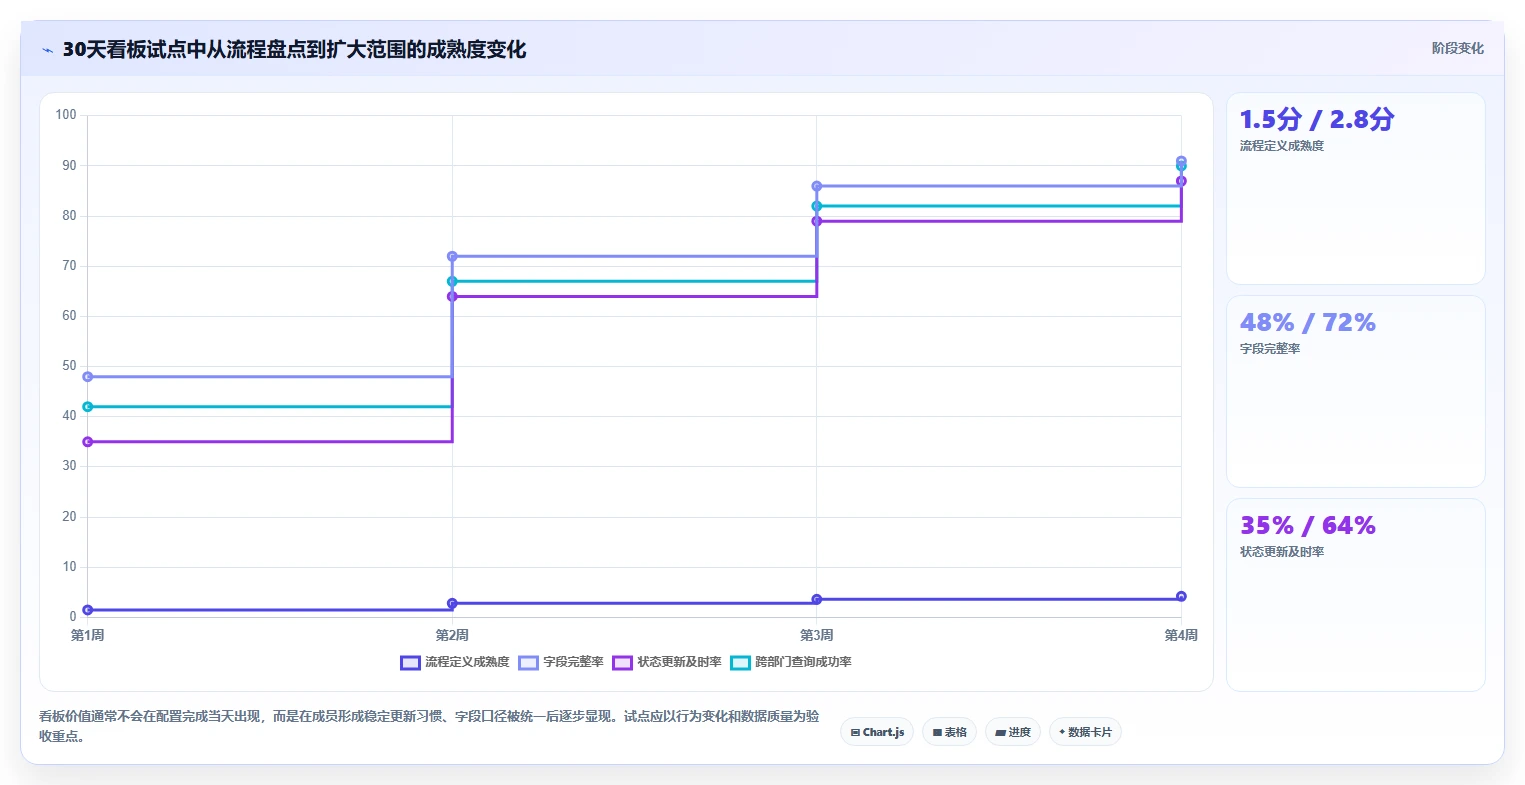
Task: Select the 状态更新及时率 point at 第2周 (64)
Action: 452,297
